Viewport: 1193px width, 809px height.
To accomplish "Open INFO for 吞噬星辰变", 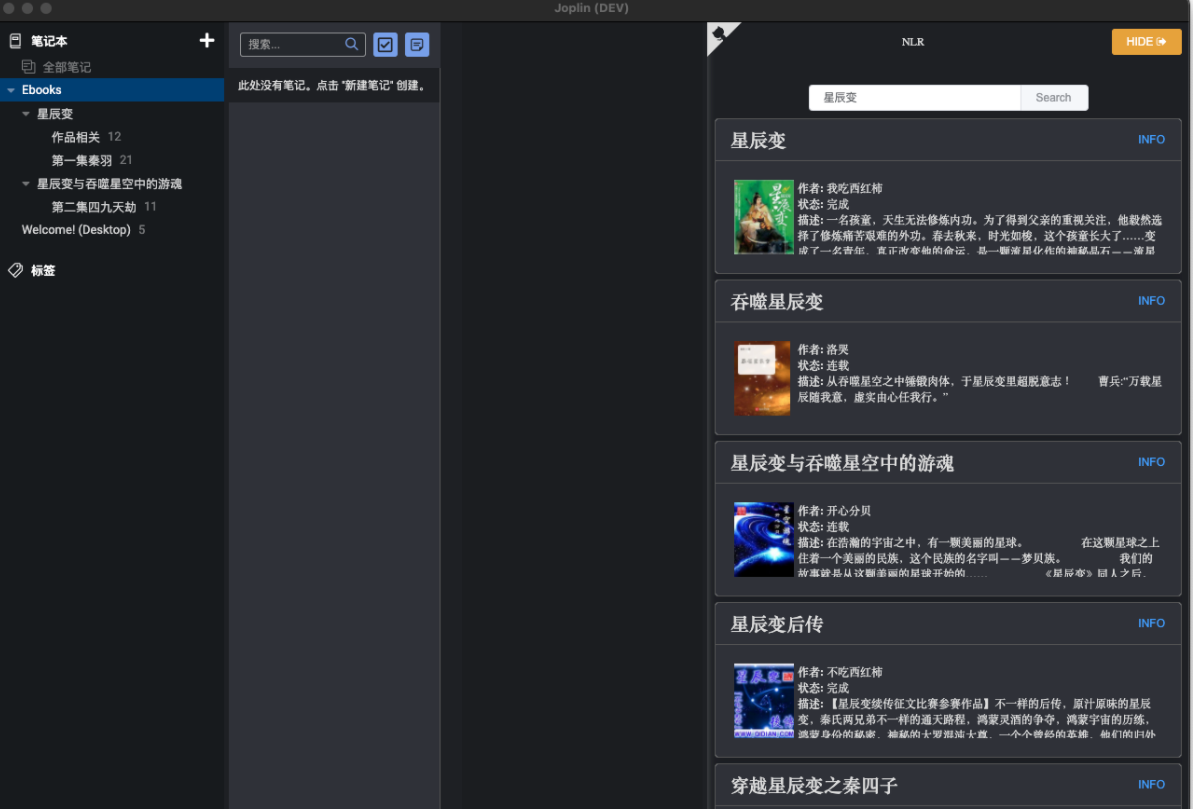I will pos(1151,301).
